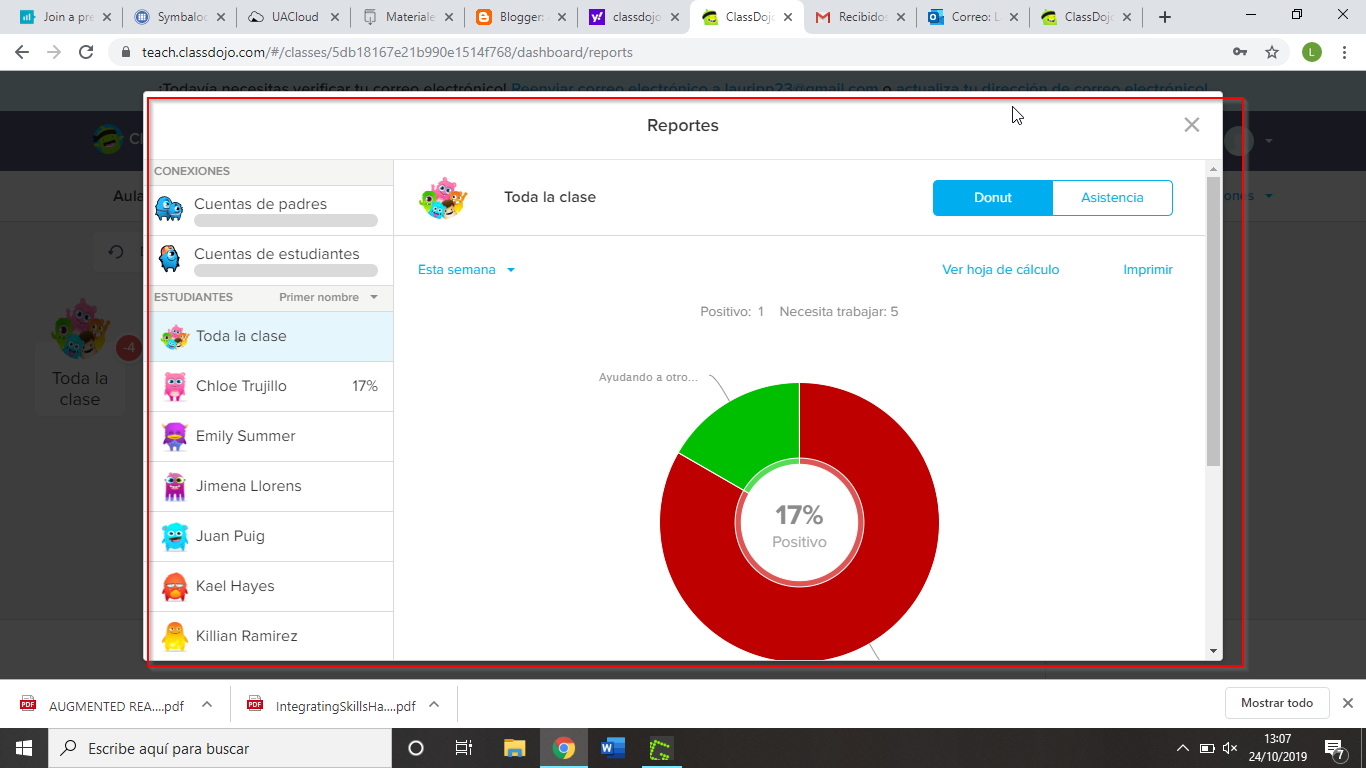Open the Esta semana time range dropdown
This screenshot has width=1366, height=768.
[466, 269]
